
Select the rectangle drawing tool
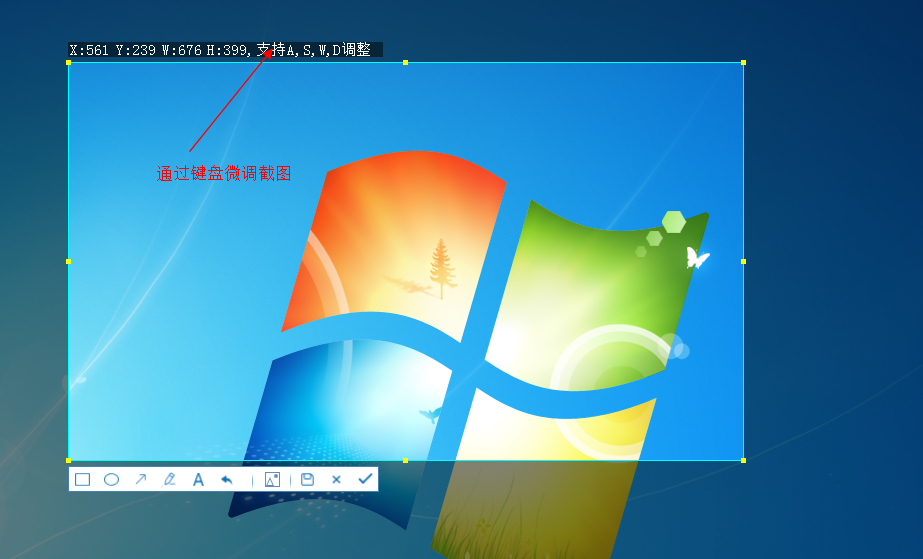coord(82,480)
